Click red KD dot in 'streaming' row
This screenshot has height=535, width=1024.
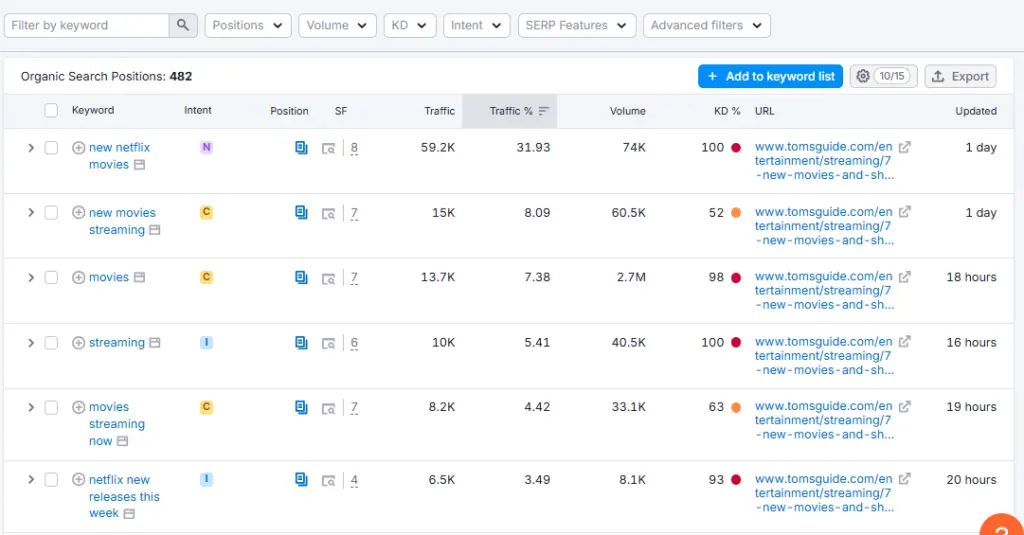pos(736,342)
